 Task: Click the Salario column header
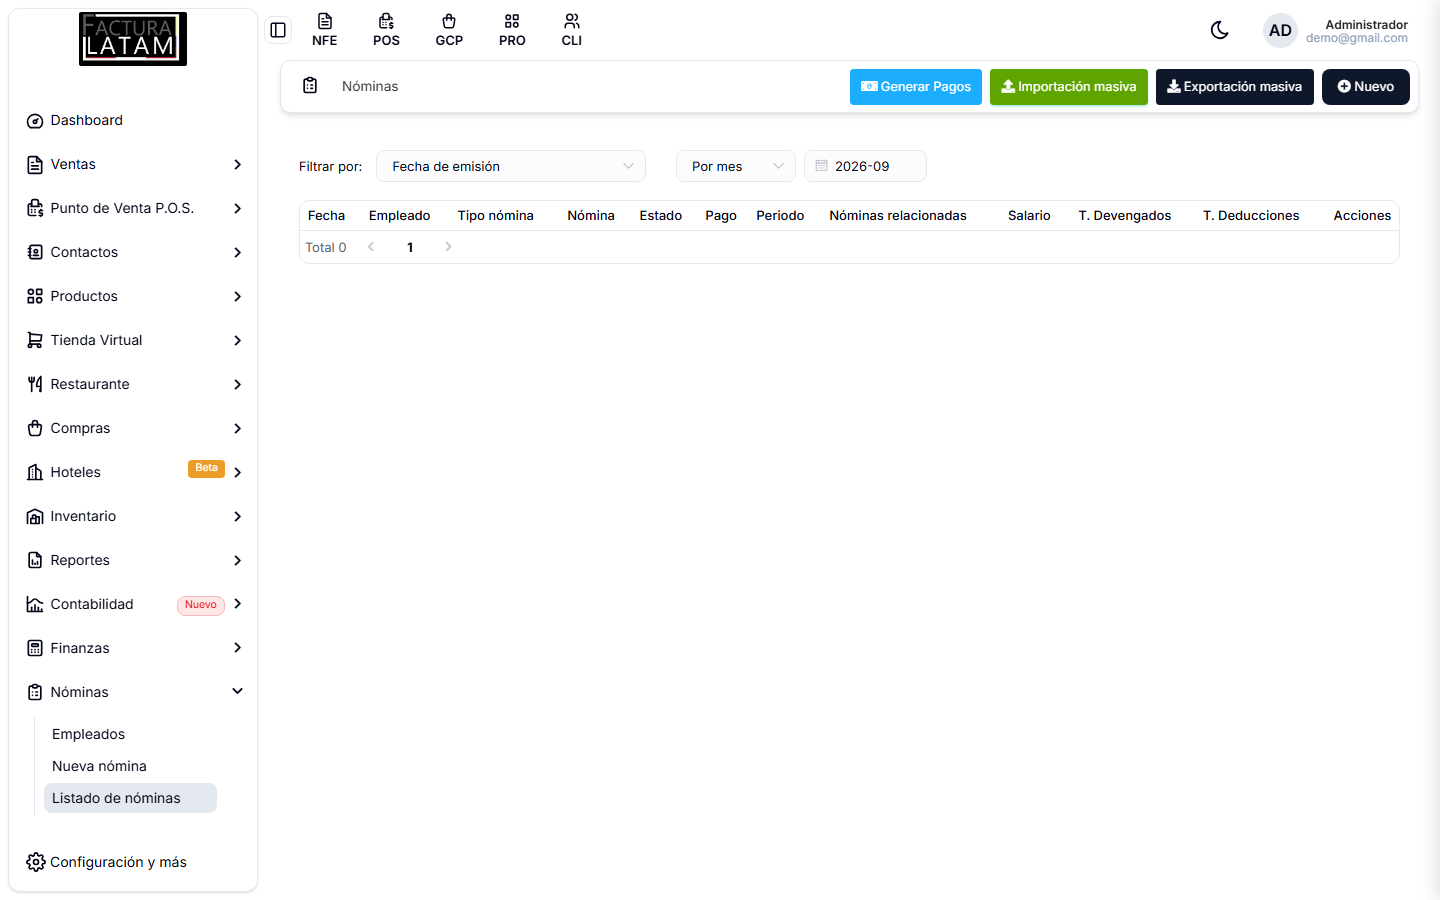click(1029, 216)
